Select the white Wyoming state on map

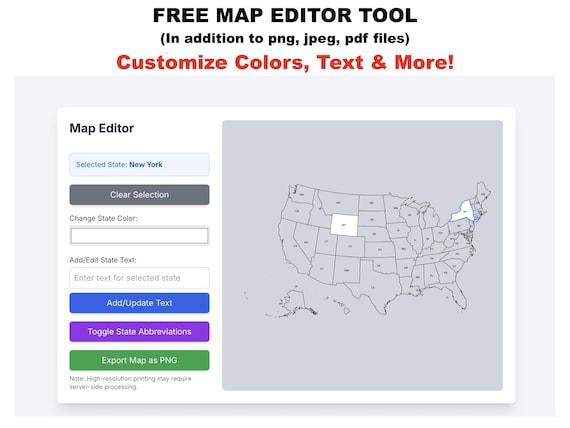pos(344,225)
